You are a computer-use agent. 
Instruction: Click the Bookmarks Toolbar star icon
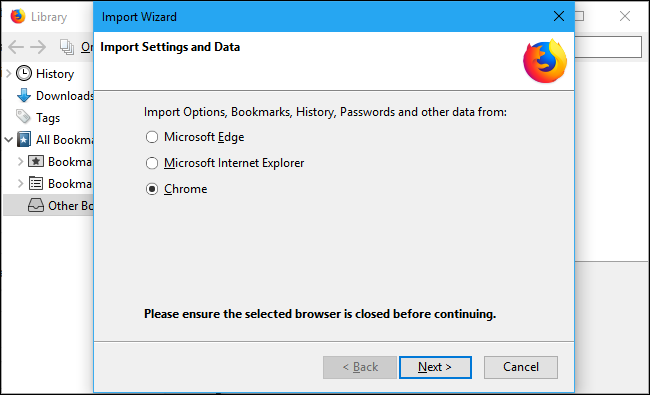pyautogui.click(x=36, y=161)
